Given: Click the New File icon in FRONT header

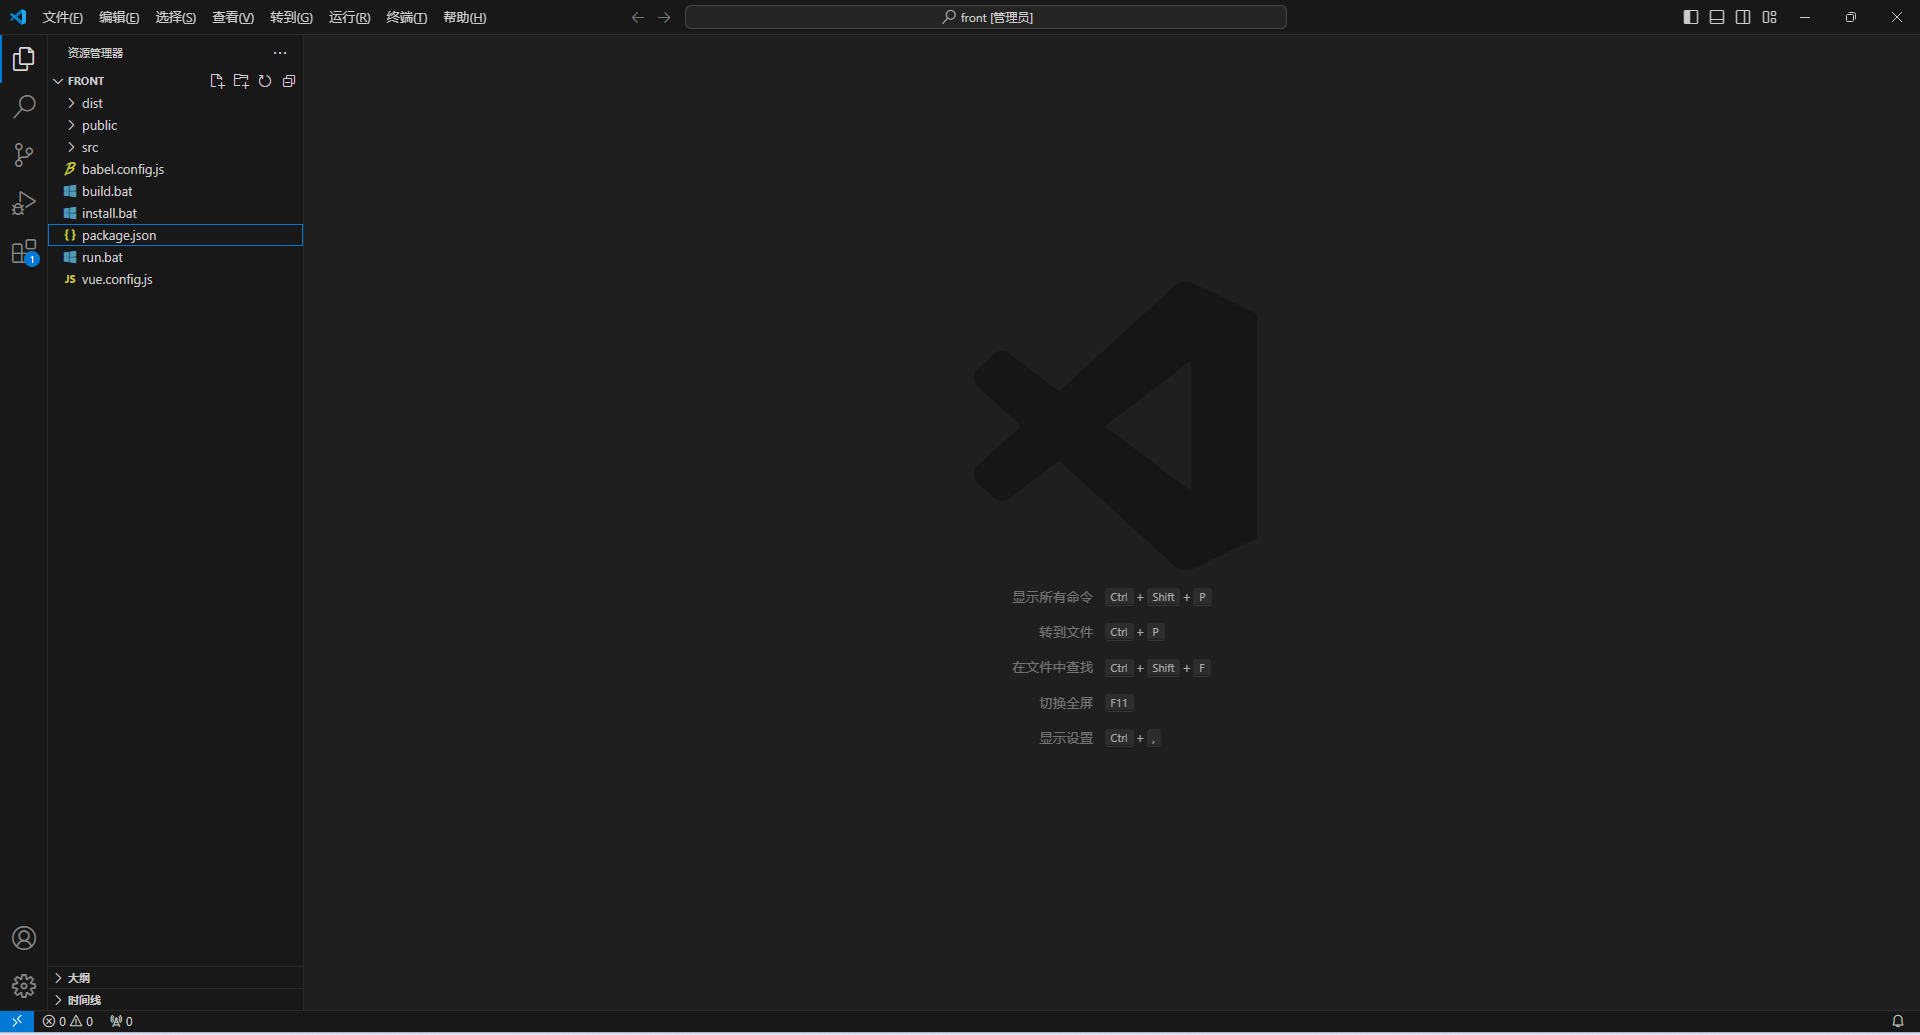Looking at the screenshot, I should click(x=217, y=81).
